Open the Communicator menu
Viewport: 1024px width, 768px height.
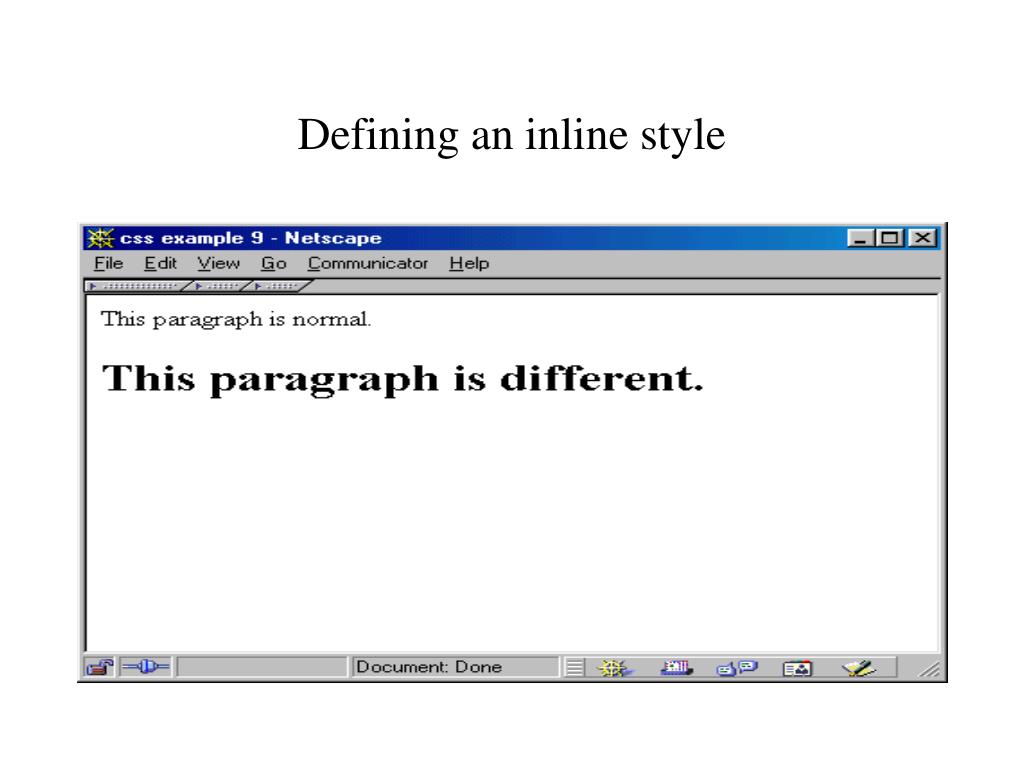[x=368, y=263]
